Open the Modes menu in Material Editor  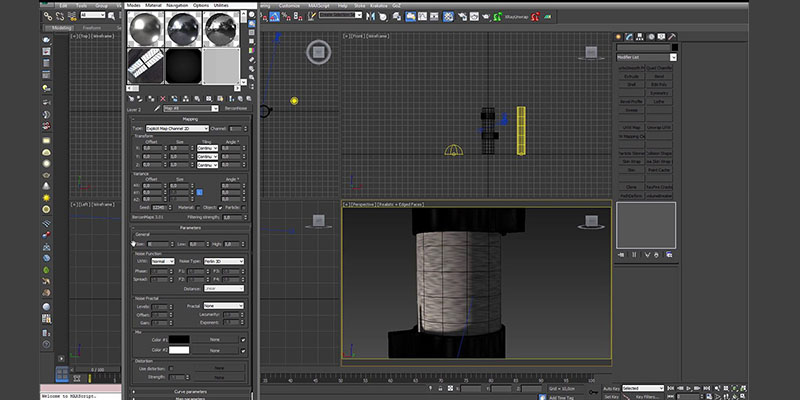[x=133, y=5]
